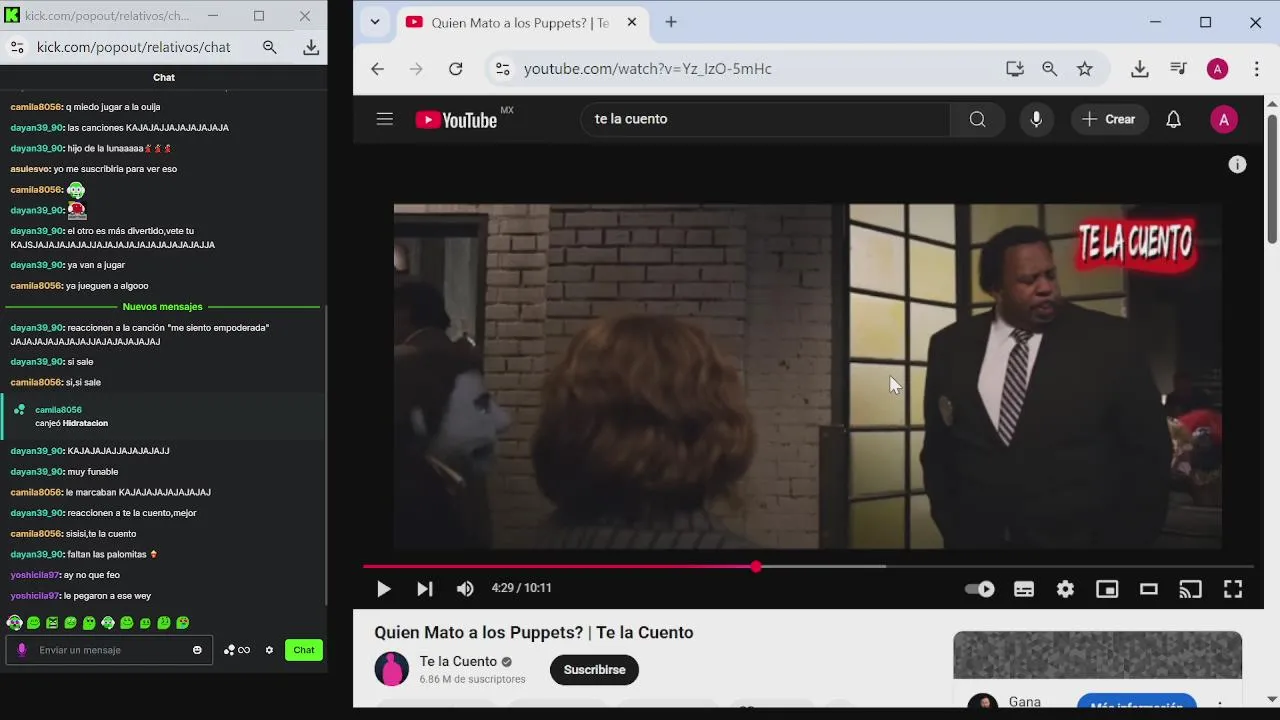Click the YouTube search magnifier button
This screenshot has height=720, width=1280.
coord(977,119)
